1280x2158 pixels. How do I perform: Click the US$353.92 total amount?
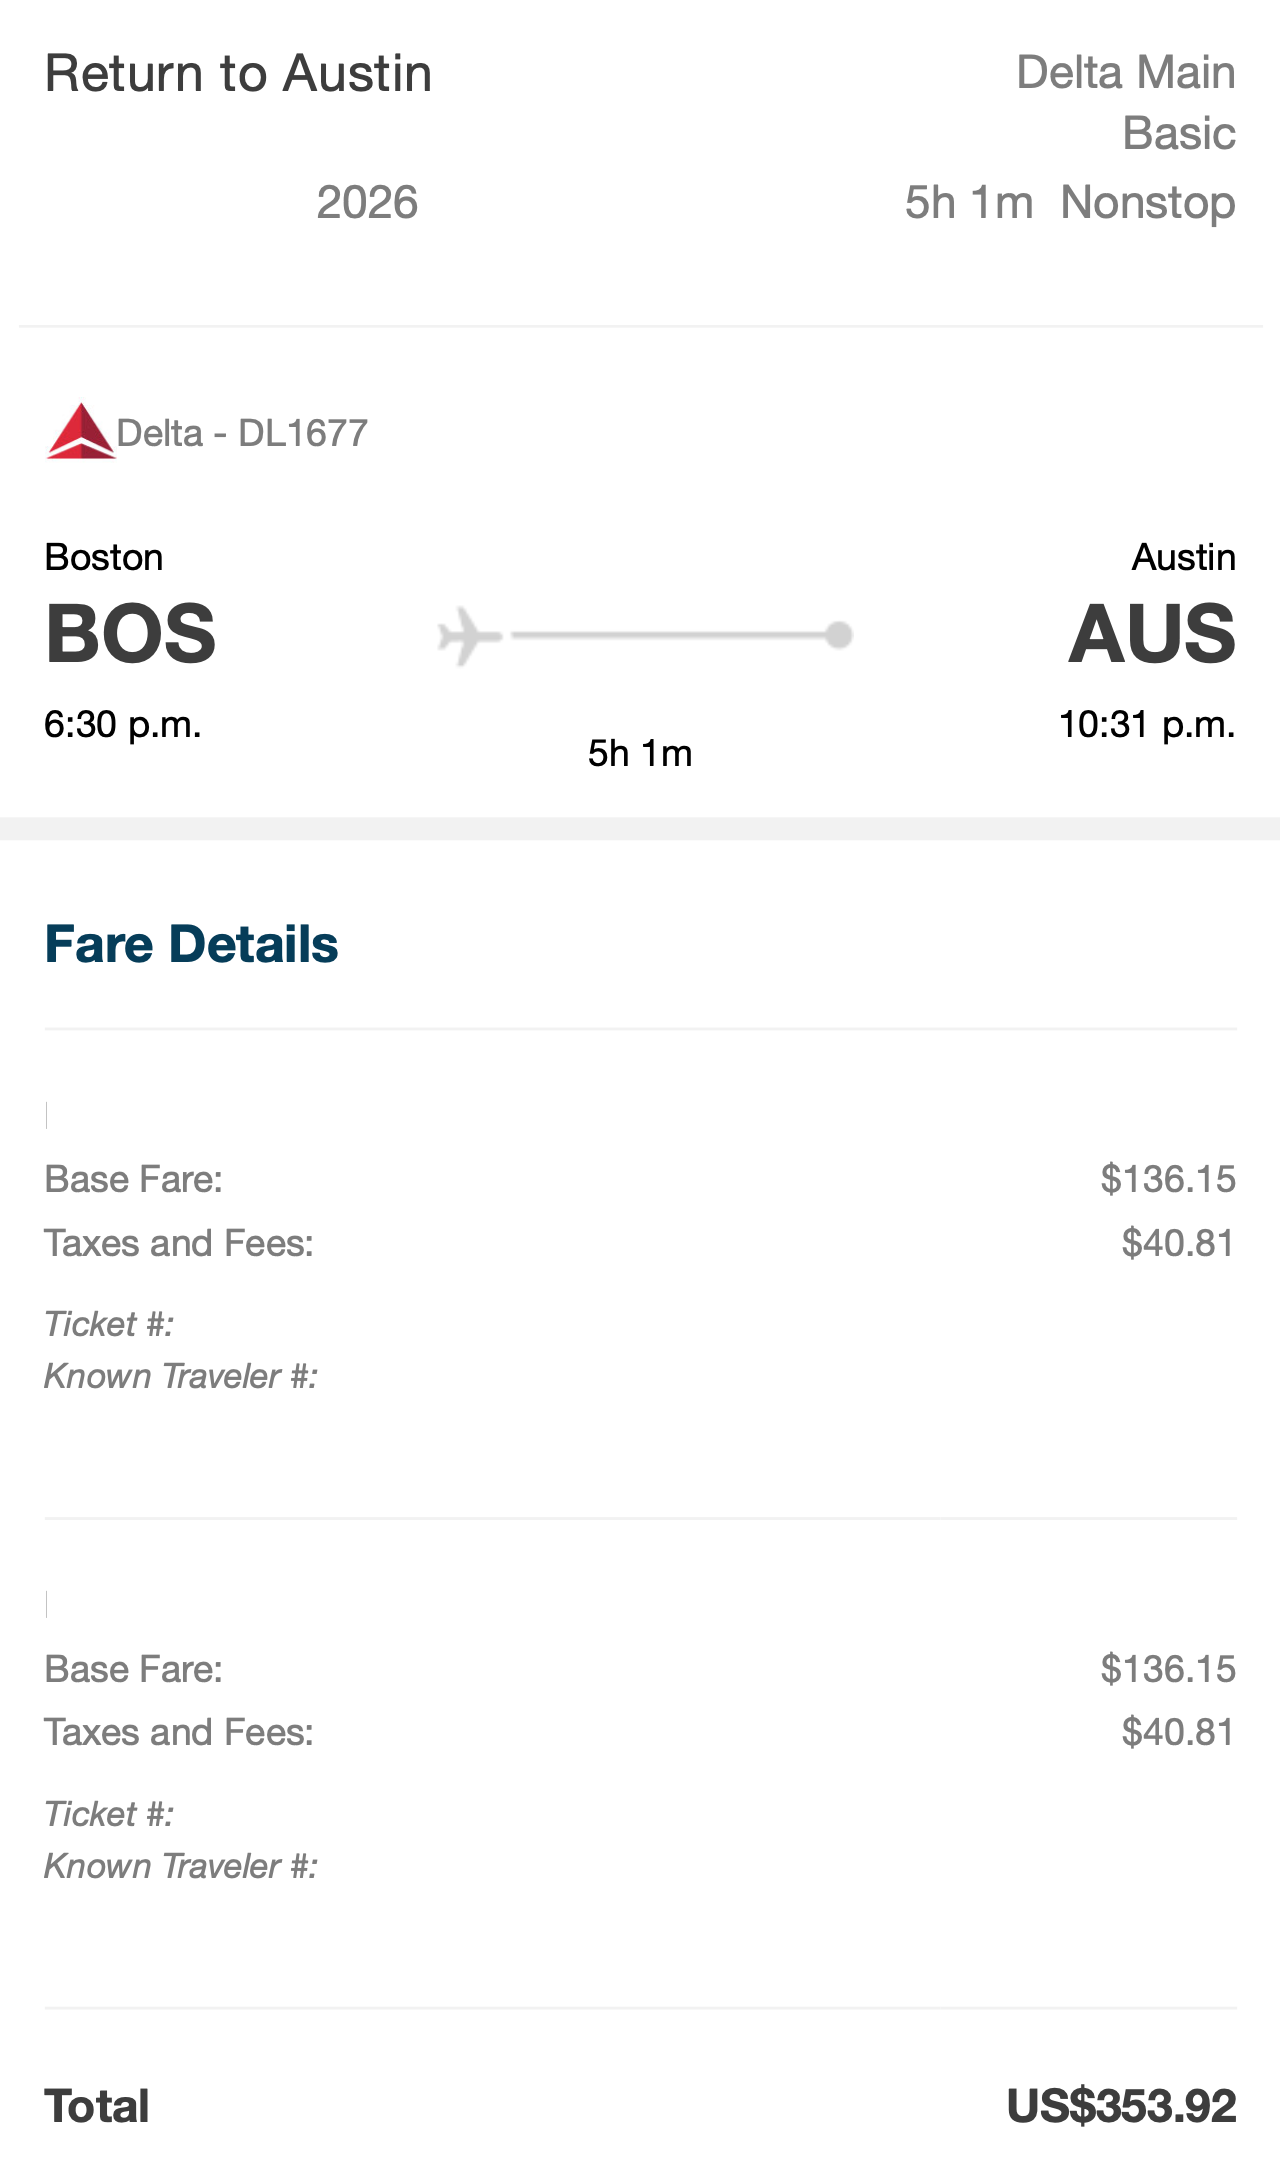pyautogui.click(x=1121, y=2106)
